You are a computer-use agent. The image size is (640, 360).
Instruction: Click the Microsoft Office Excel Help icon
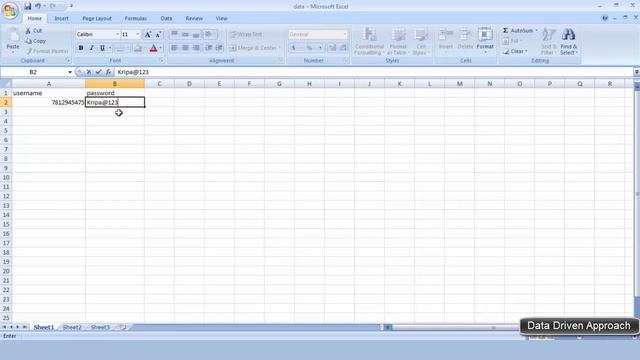tap(605, 18)
